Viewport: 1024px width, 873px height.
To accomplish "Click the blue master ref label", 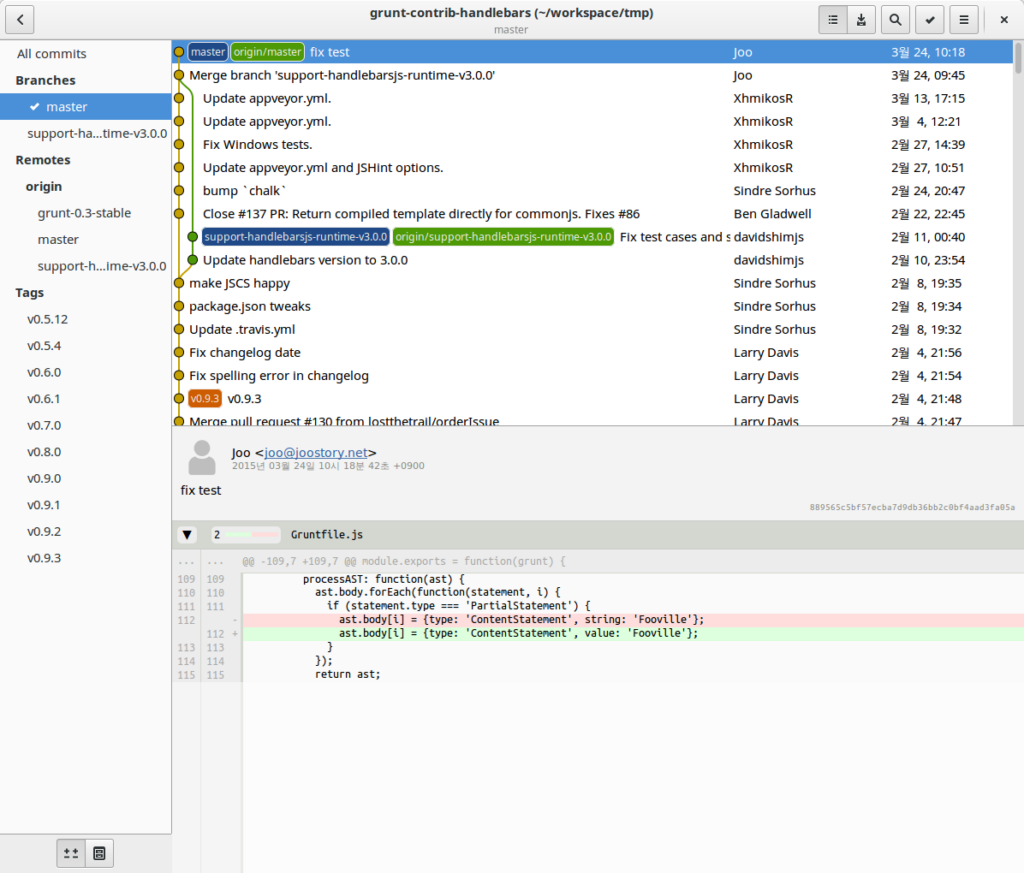I will point(208,52).
